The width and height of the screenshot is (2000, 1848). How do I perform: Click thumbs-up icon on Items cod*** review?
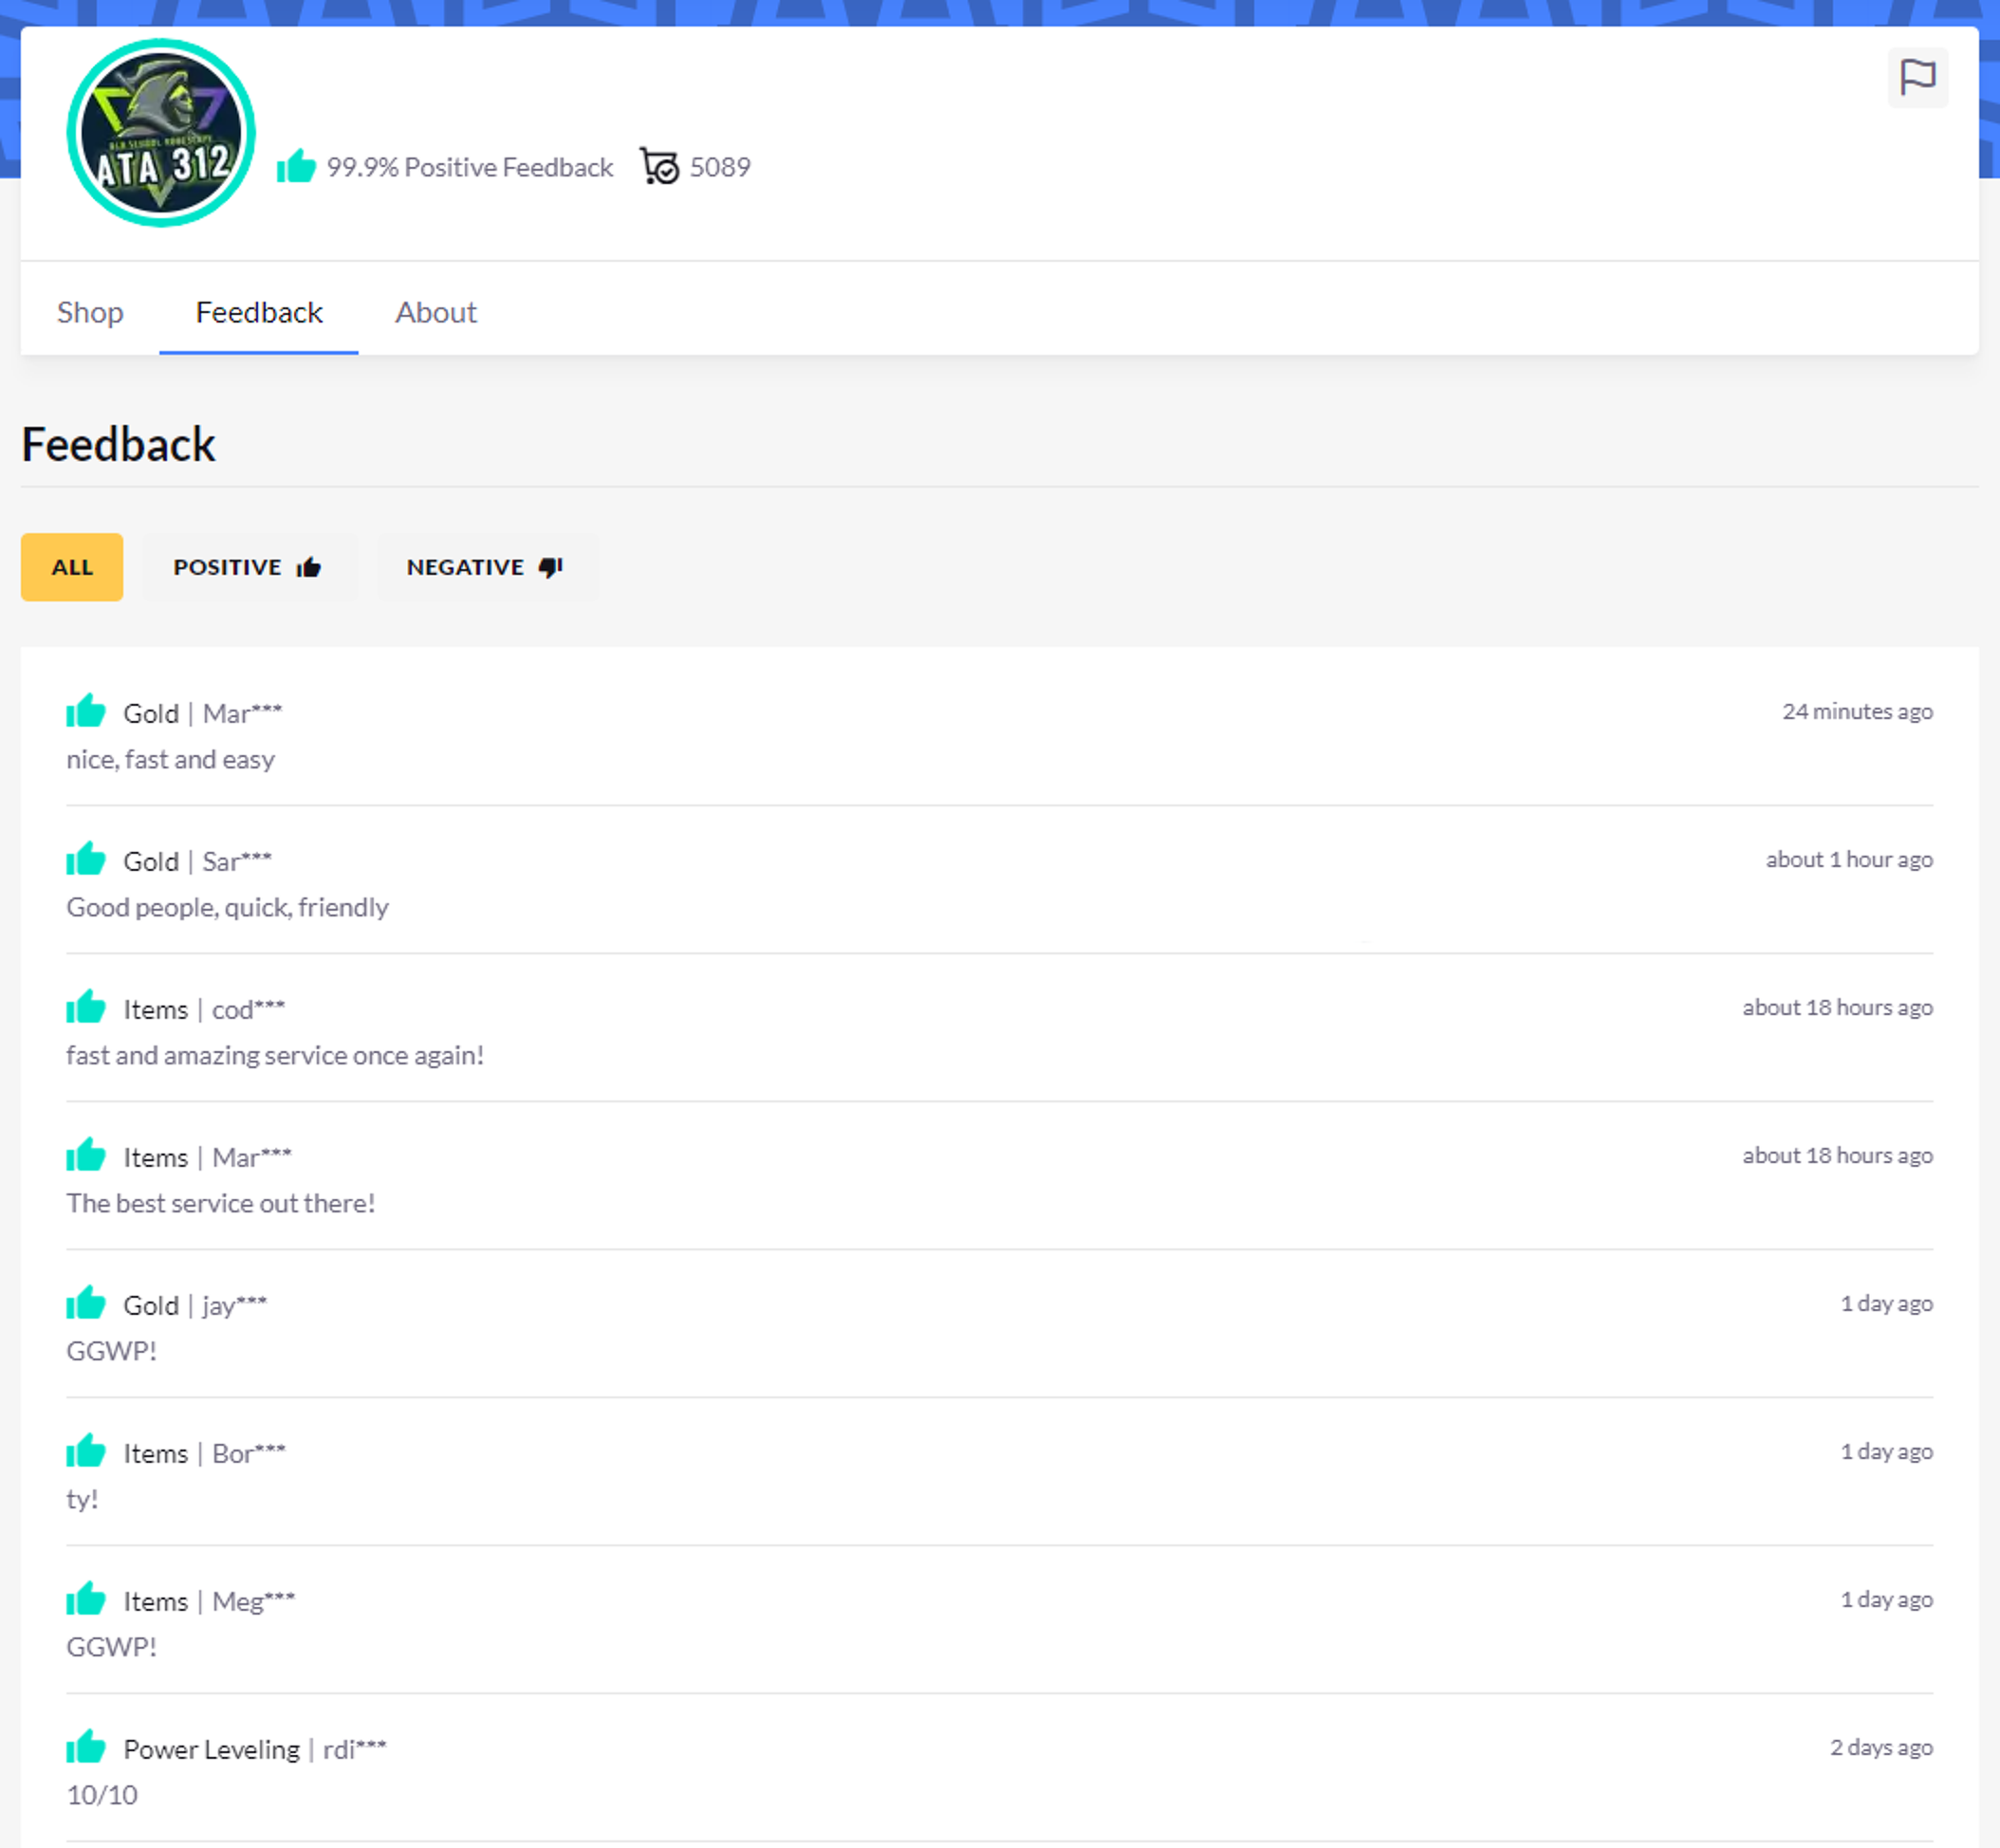(86, 1007)
